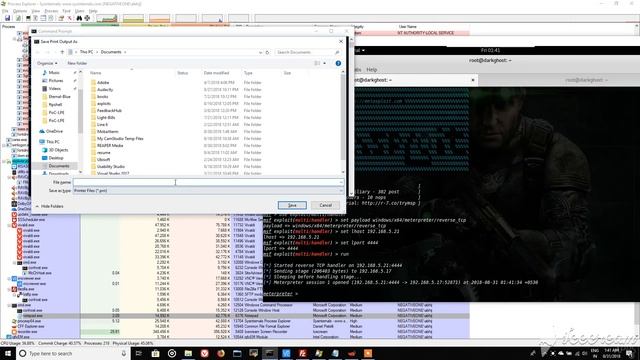Select the exploits folder in file list
This screenshot has height=360, width=640.
(x=104, y=103)
